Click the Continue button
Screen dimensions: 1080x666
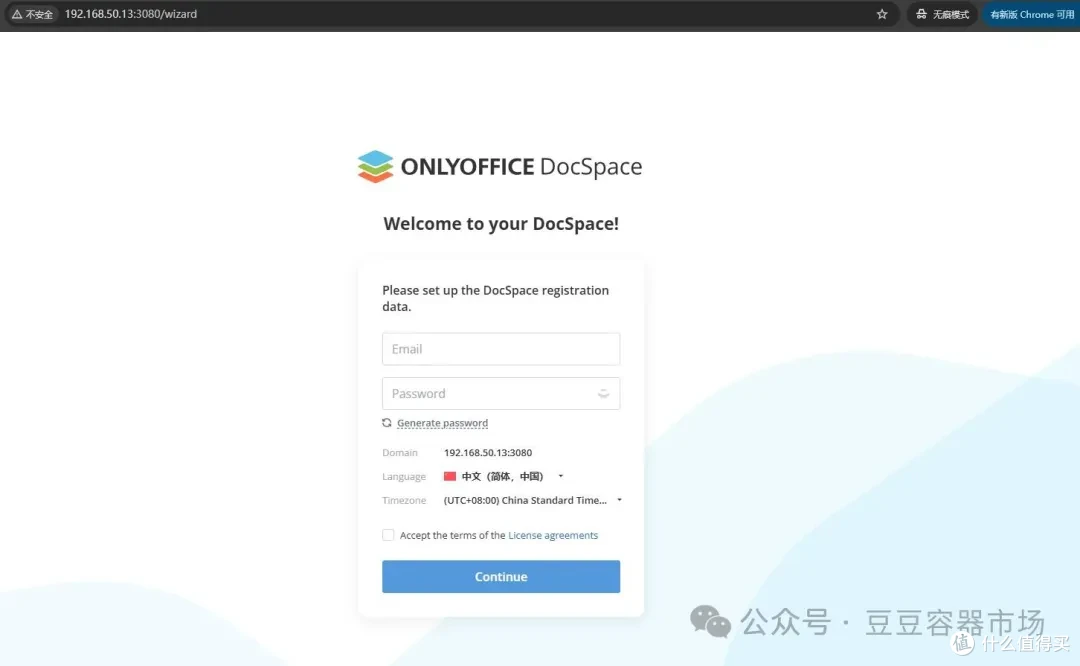tap(501, 576)
